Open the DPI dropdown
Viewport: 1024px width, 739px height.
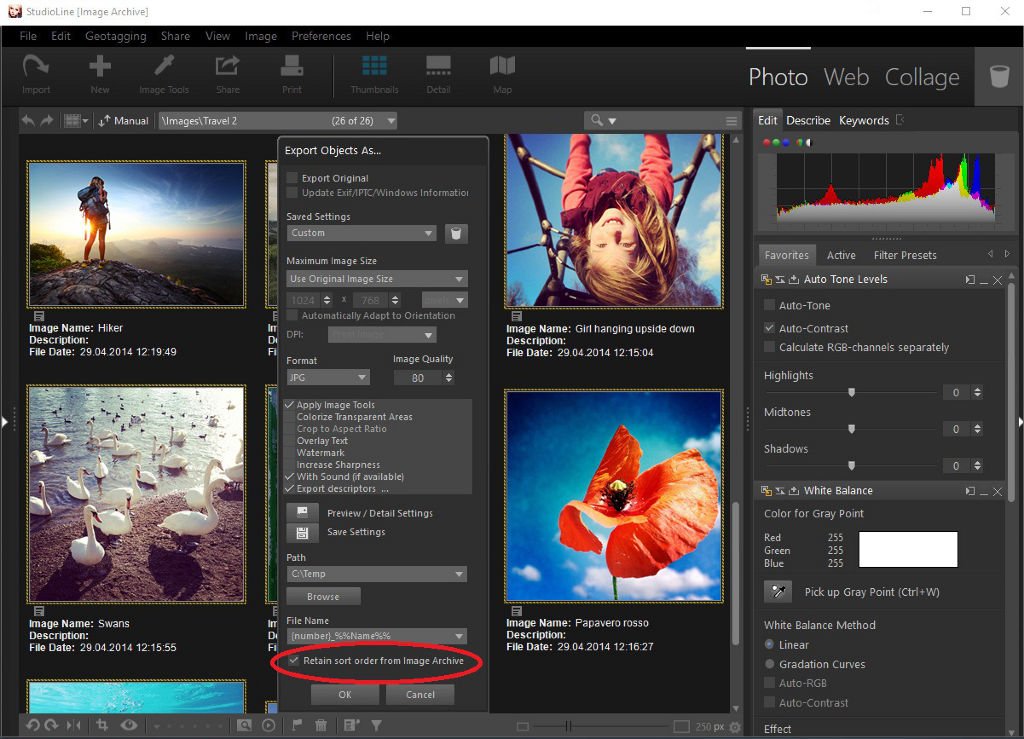click(382, 335)
